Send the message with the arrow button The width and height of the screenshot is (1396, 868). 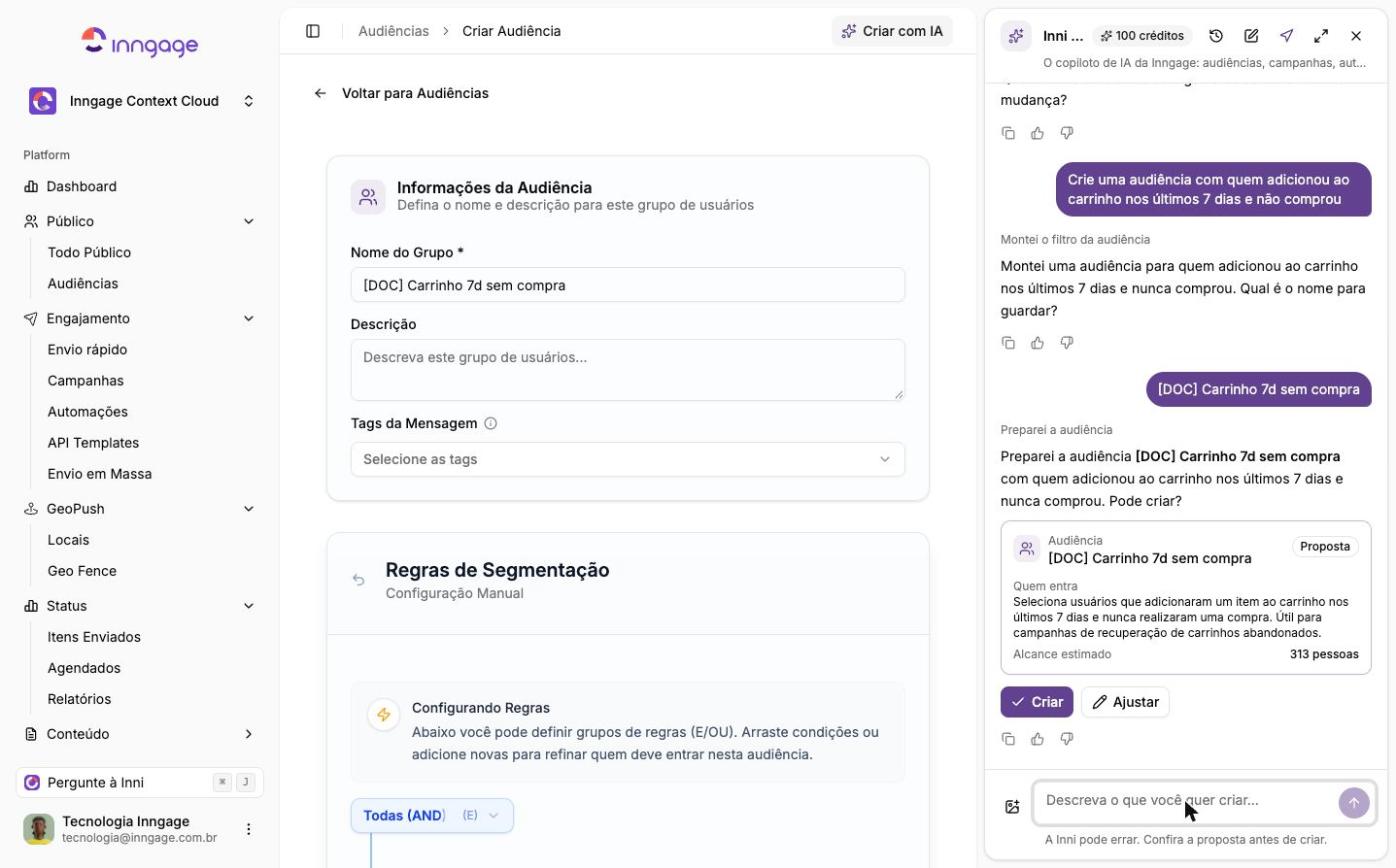[x=1354, y=802]
